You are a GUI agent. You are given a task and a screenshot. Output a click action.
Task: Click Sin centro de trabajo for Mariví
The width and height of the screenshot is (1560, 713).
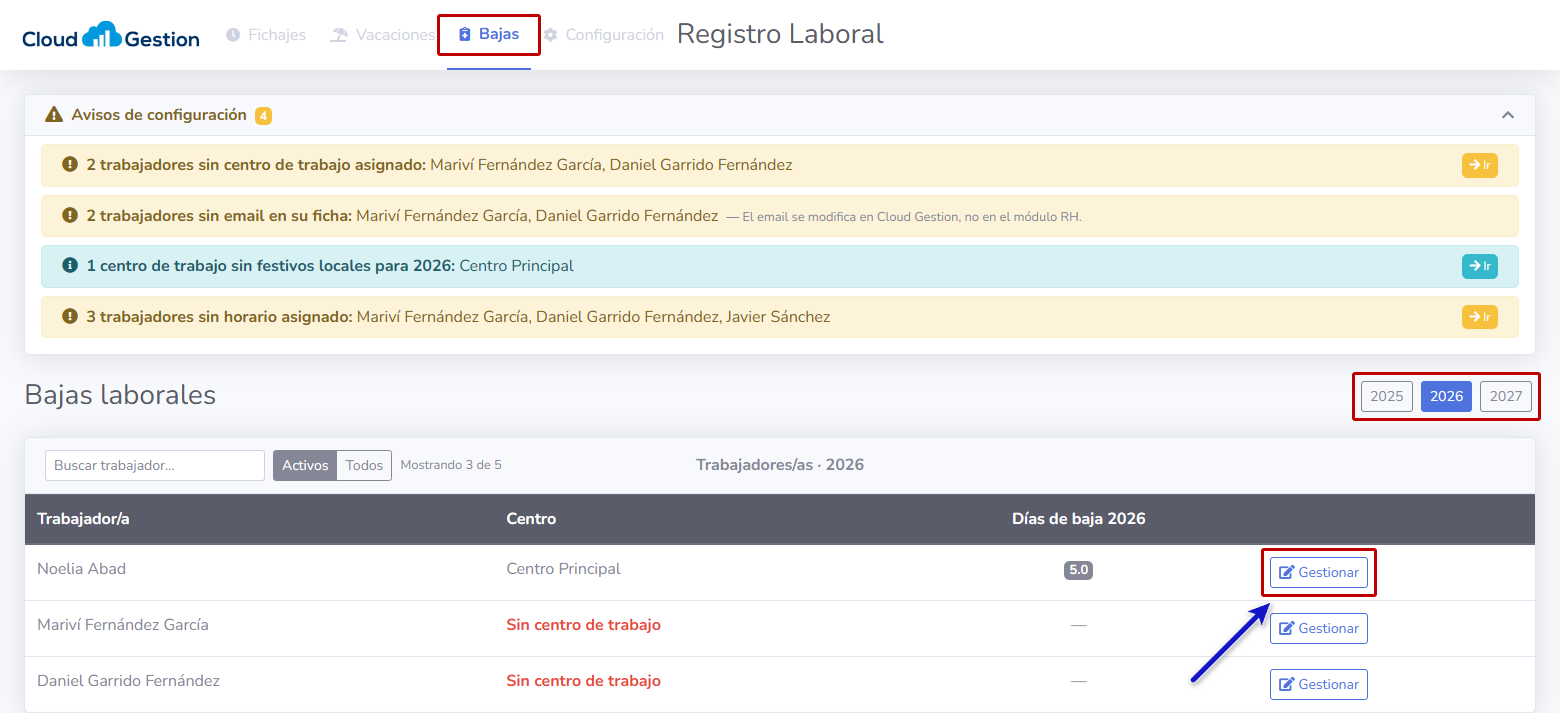pos(584,625)
